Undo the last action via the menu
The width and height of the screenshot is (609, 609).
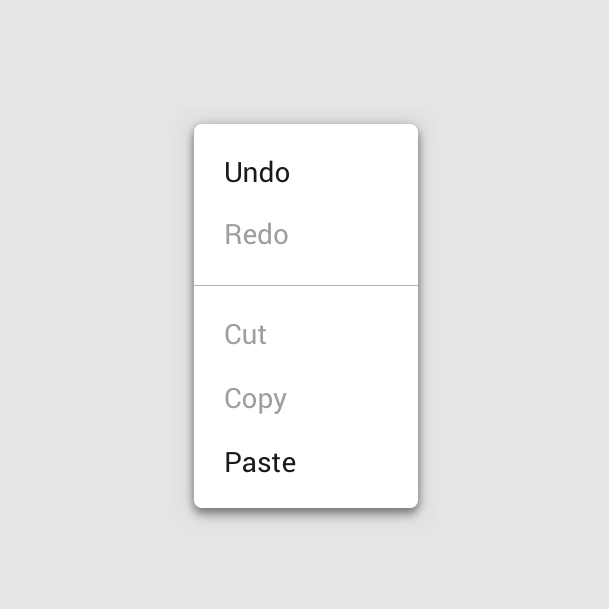point(257,173)
